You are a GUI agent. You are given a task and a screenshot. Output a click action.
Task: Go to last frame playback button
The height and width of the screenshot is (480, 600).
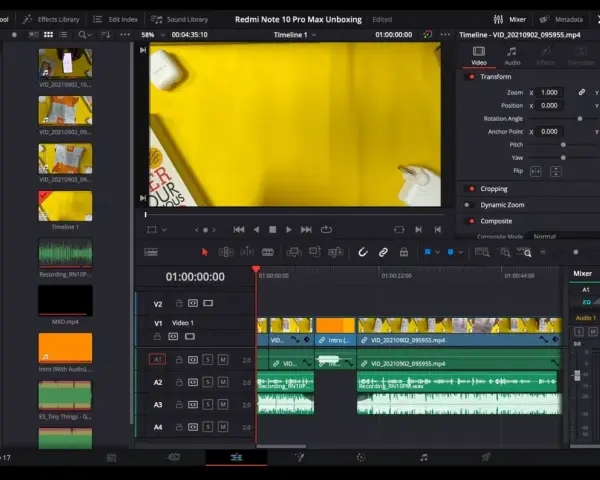306,230
